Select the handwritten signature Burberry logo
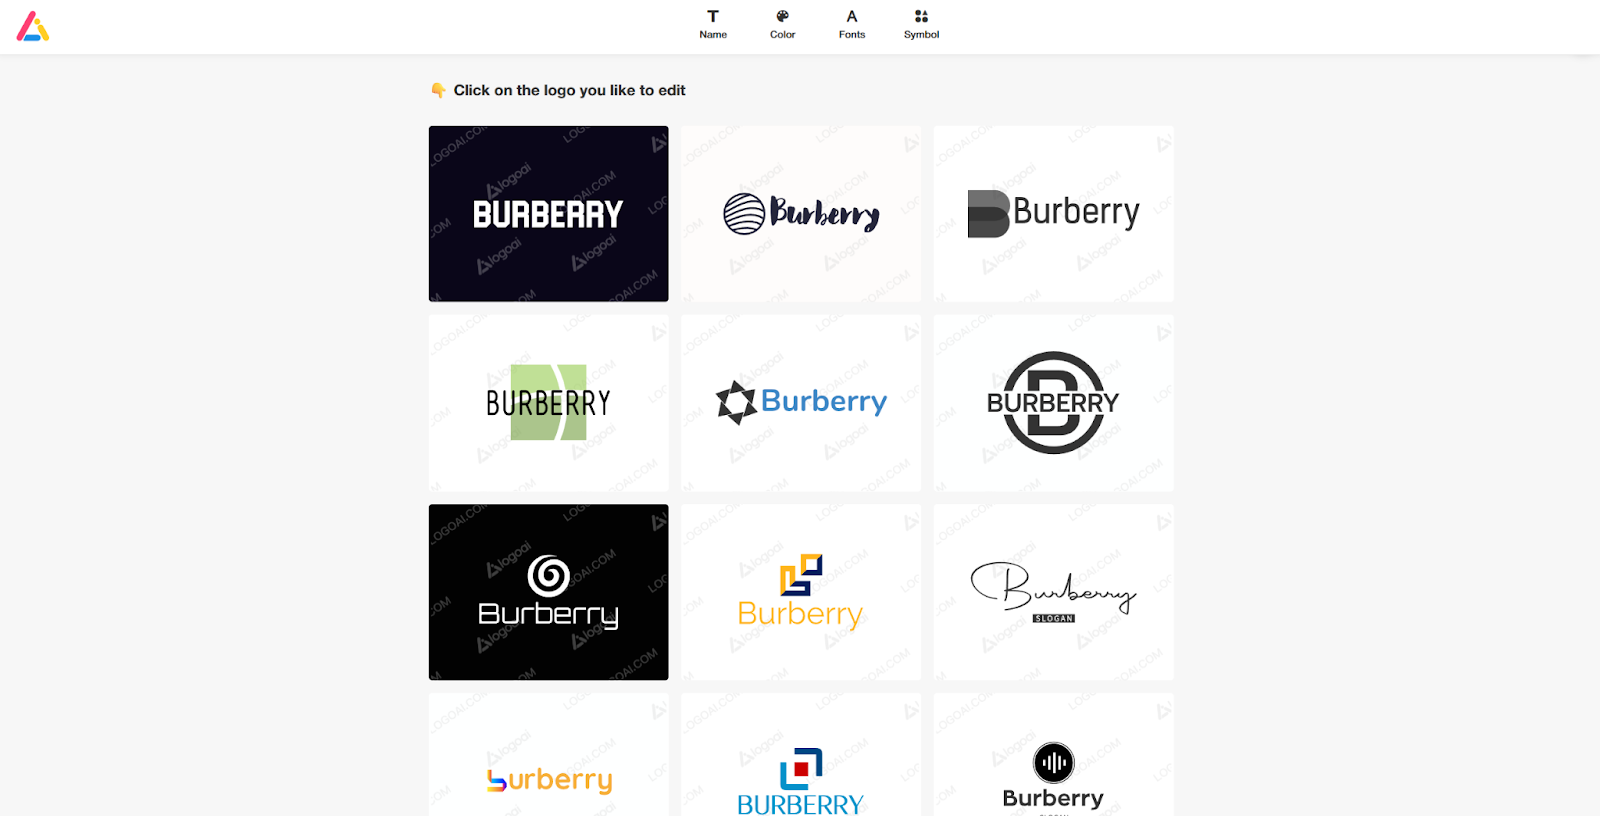Image resolution: width=1600 pixels, height=816 pixels. [x=1054, y=592]
